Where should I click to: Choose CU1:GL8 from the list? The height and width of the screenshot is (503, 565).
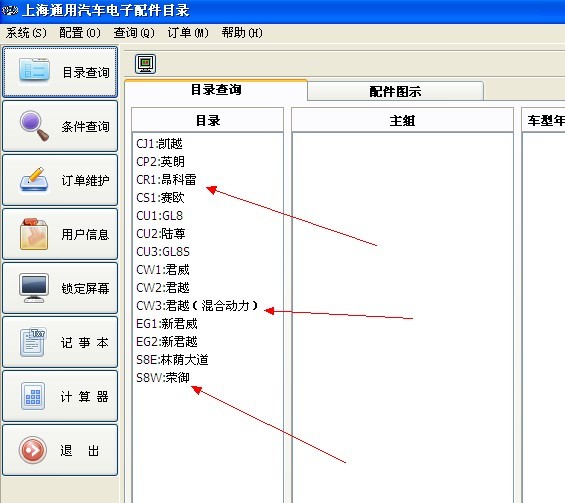[x=160, y=215]
